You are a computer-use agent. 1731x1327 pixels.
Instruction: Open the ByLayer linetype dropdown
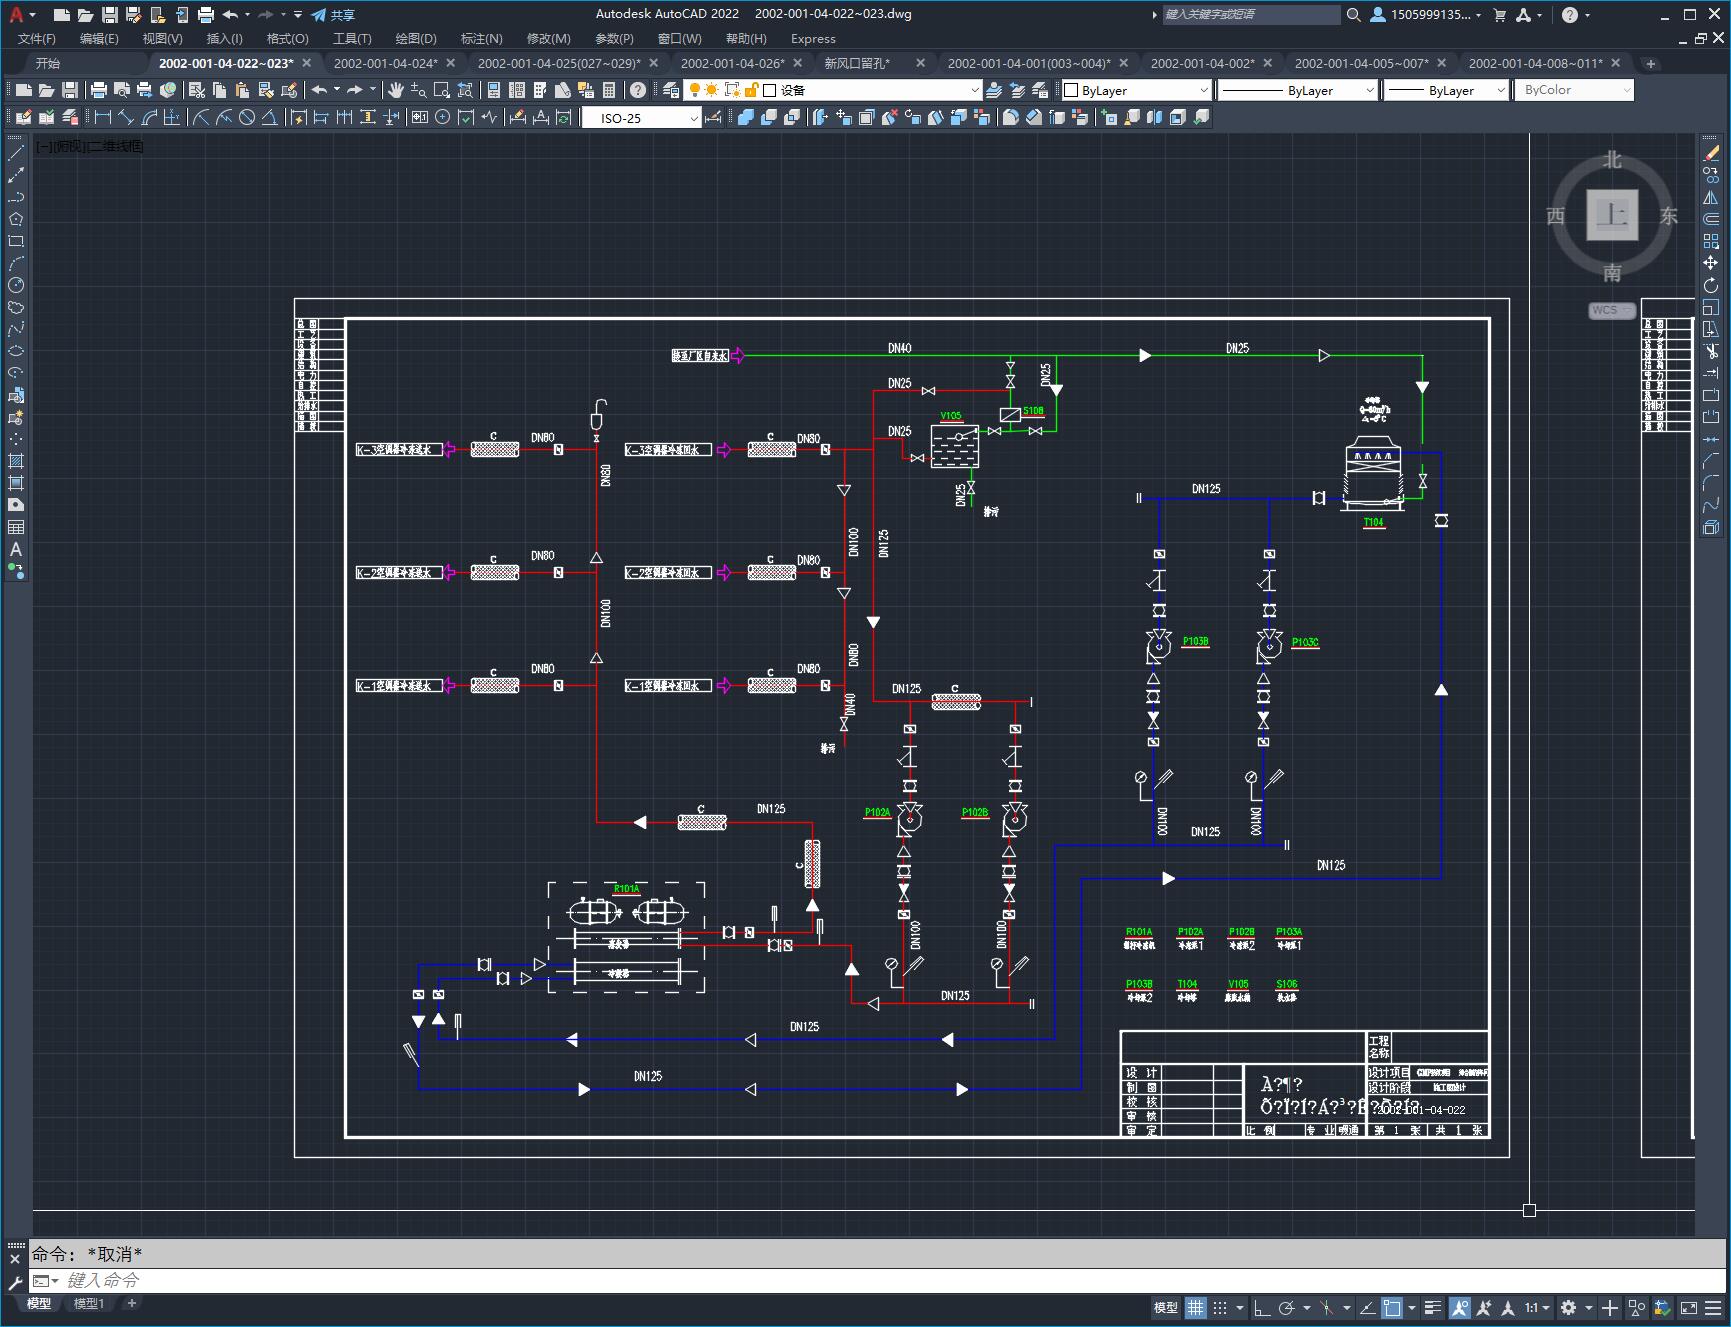1298,90
